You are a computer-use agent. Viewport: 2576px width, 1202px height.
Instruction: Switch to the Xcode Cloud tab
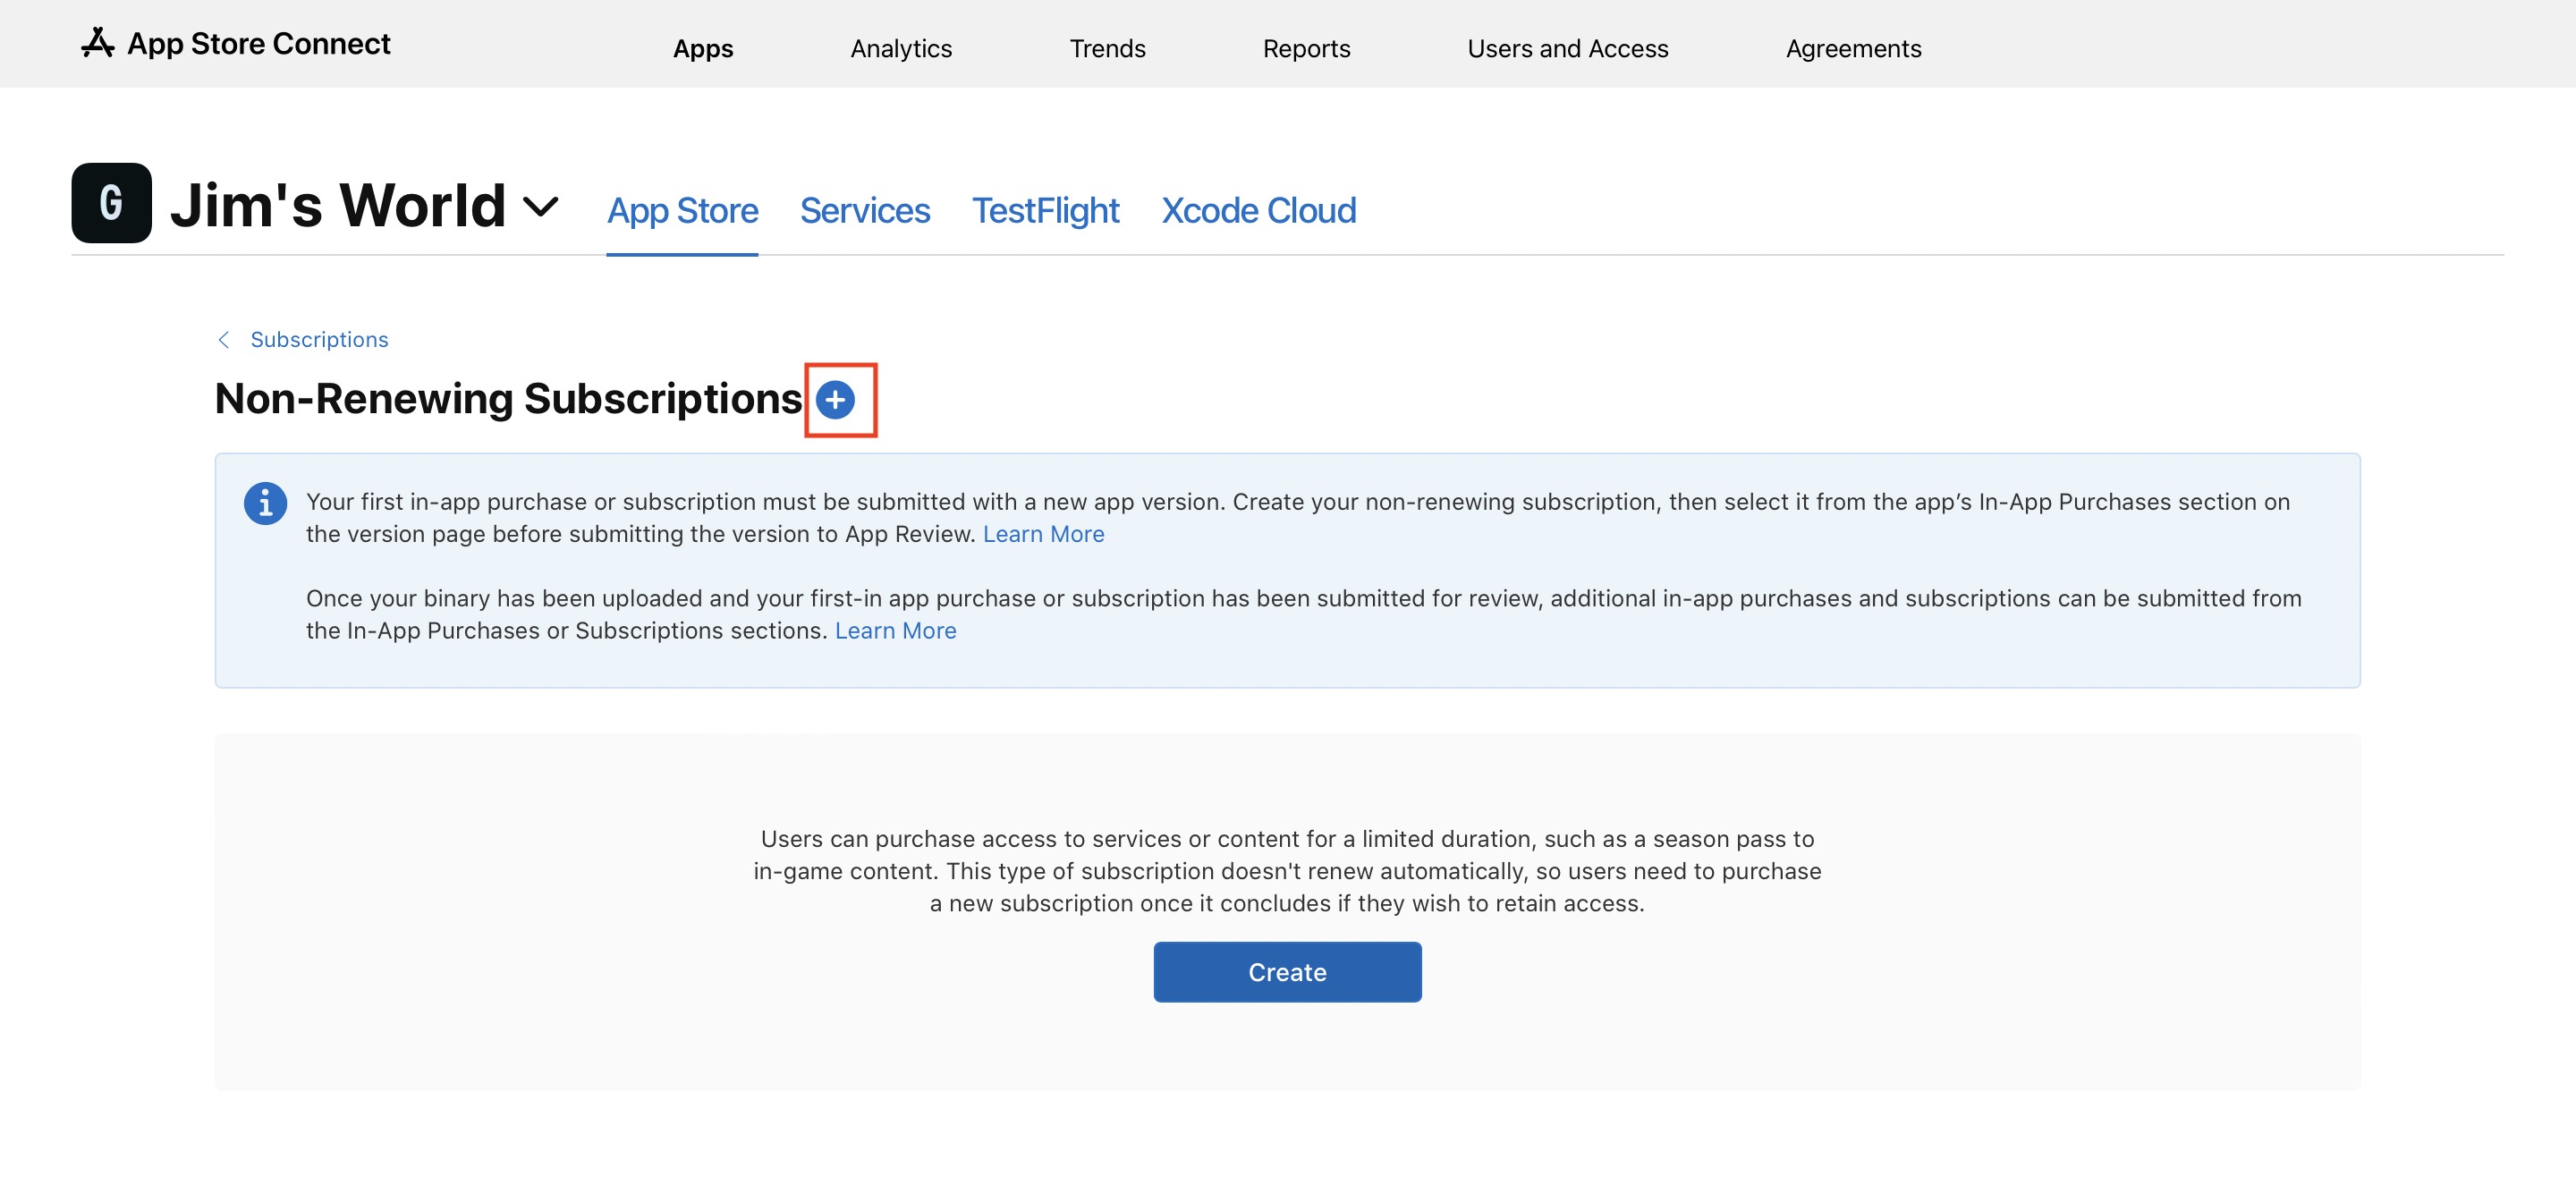point(1258,210)
